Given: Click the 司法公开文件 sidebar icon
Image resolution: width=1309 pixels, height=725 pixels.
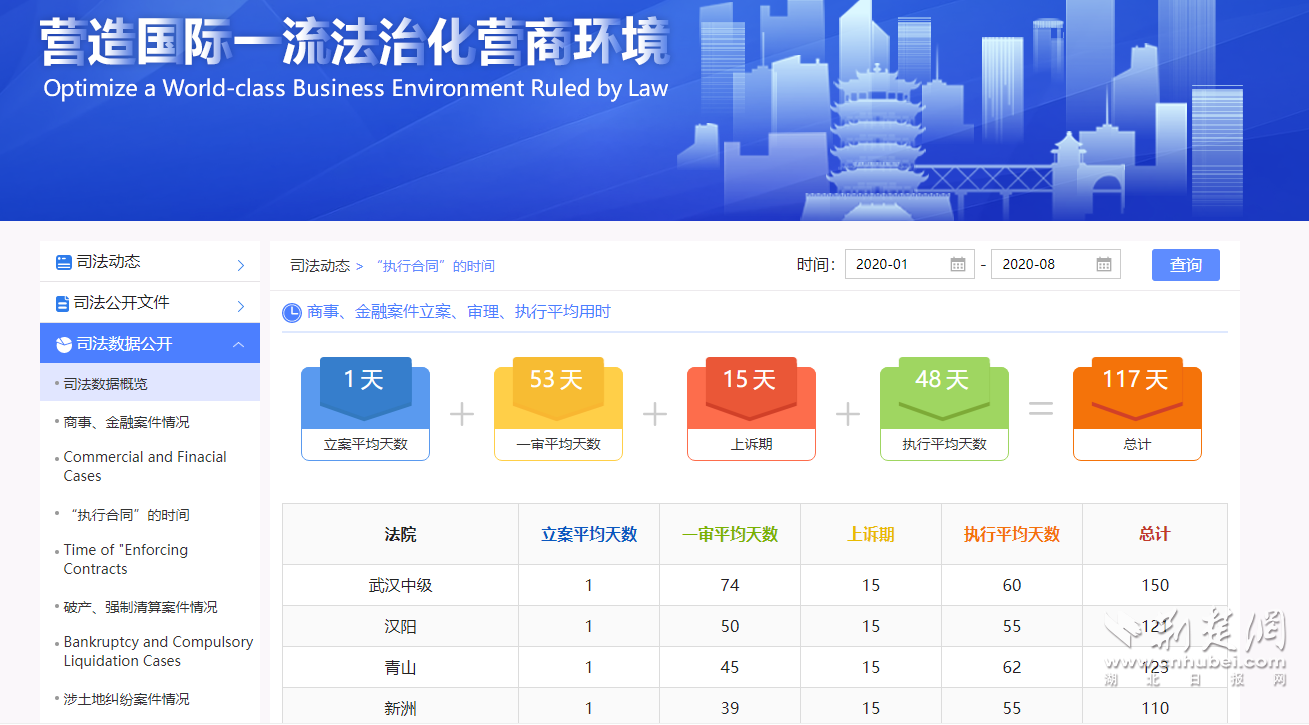Looking at the screenshot, I should point(61,303).
